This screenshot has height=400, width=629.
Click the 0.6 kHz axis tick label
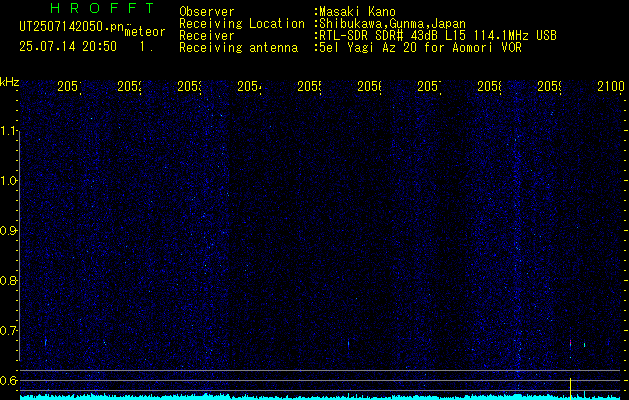8,380
